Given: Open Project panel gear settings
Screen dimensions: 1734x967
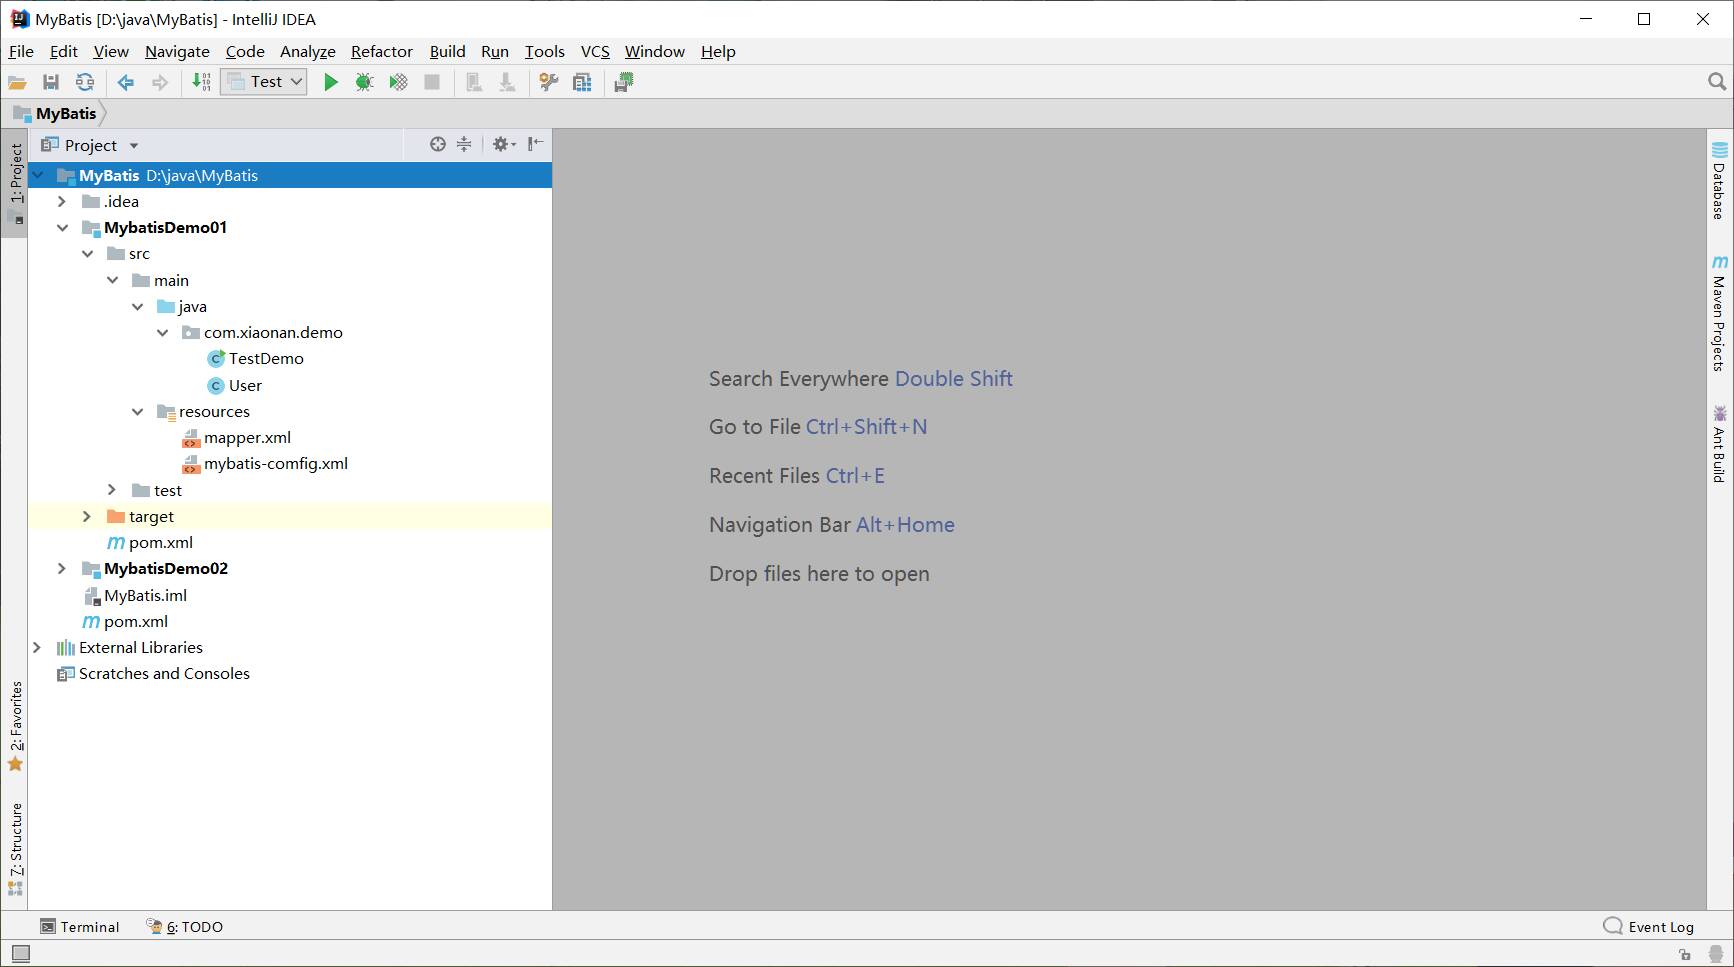Looking at the screenshot, I should [504, 144].
